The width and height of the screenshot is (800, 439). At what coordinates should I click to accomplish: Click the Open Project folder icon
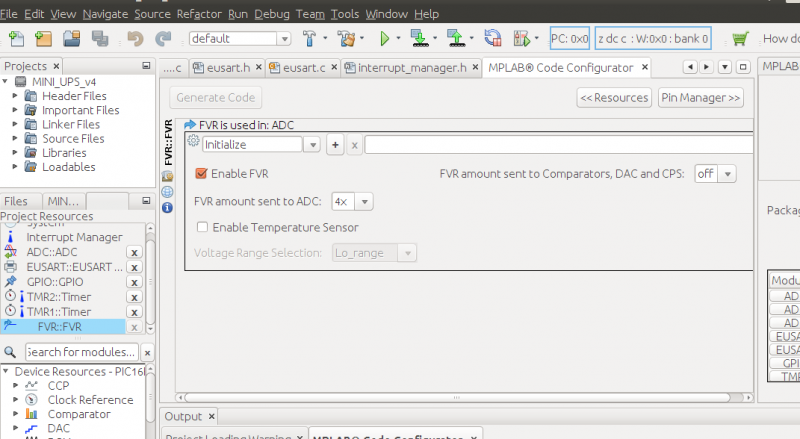click(x=72, y=39)
